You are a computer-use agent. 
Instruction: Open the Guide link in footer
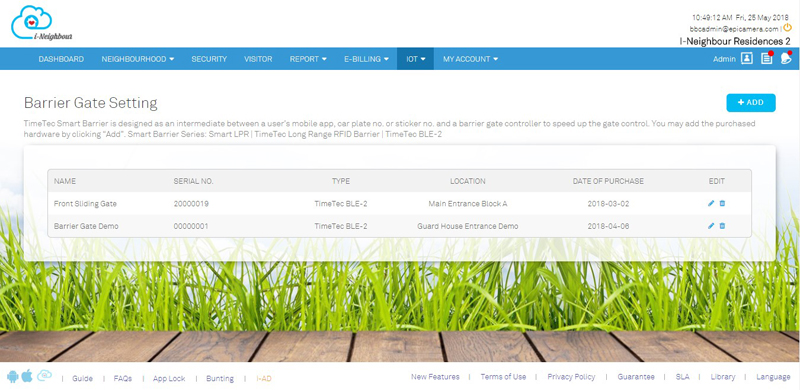(82, 378)
